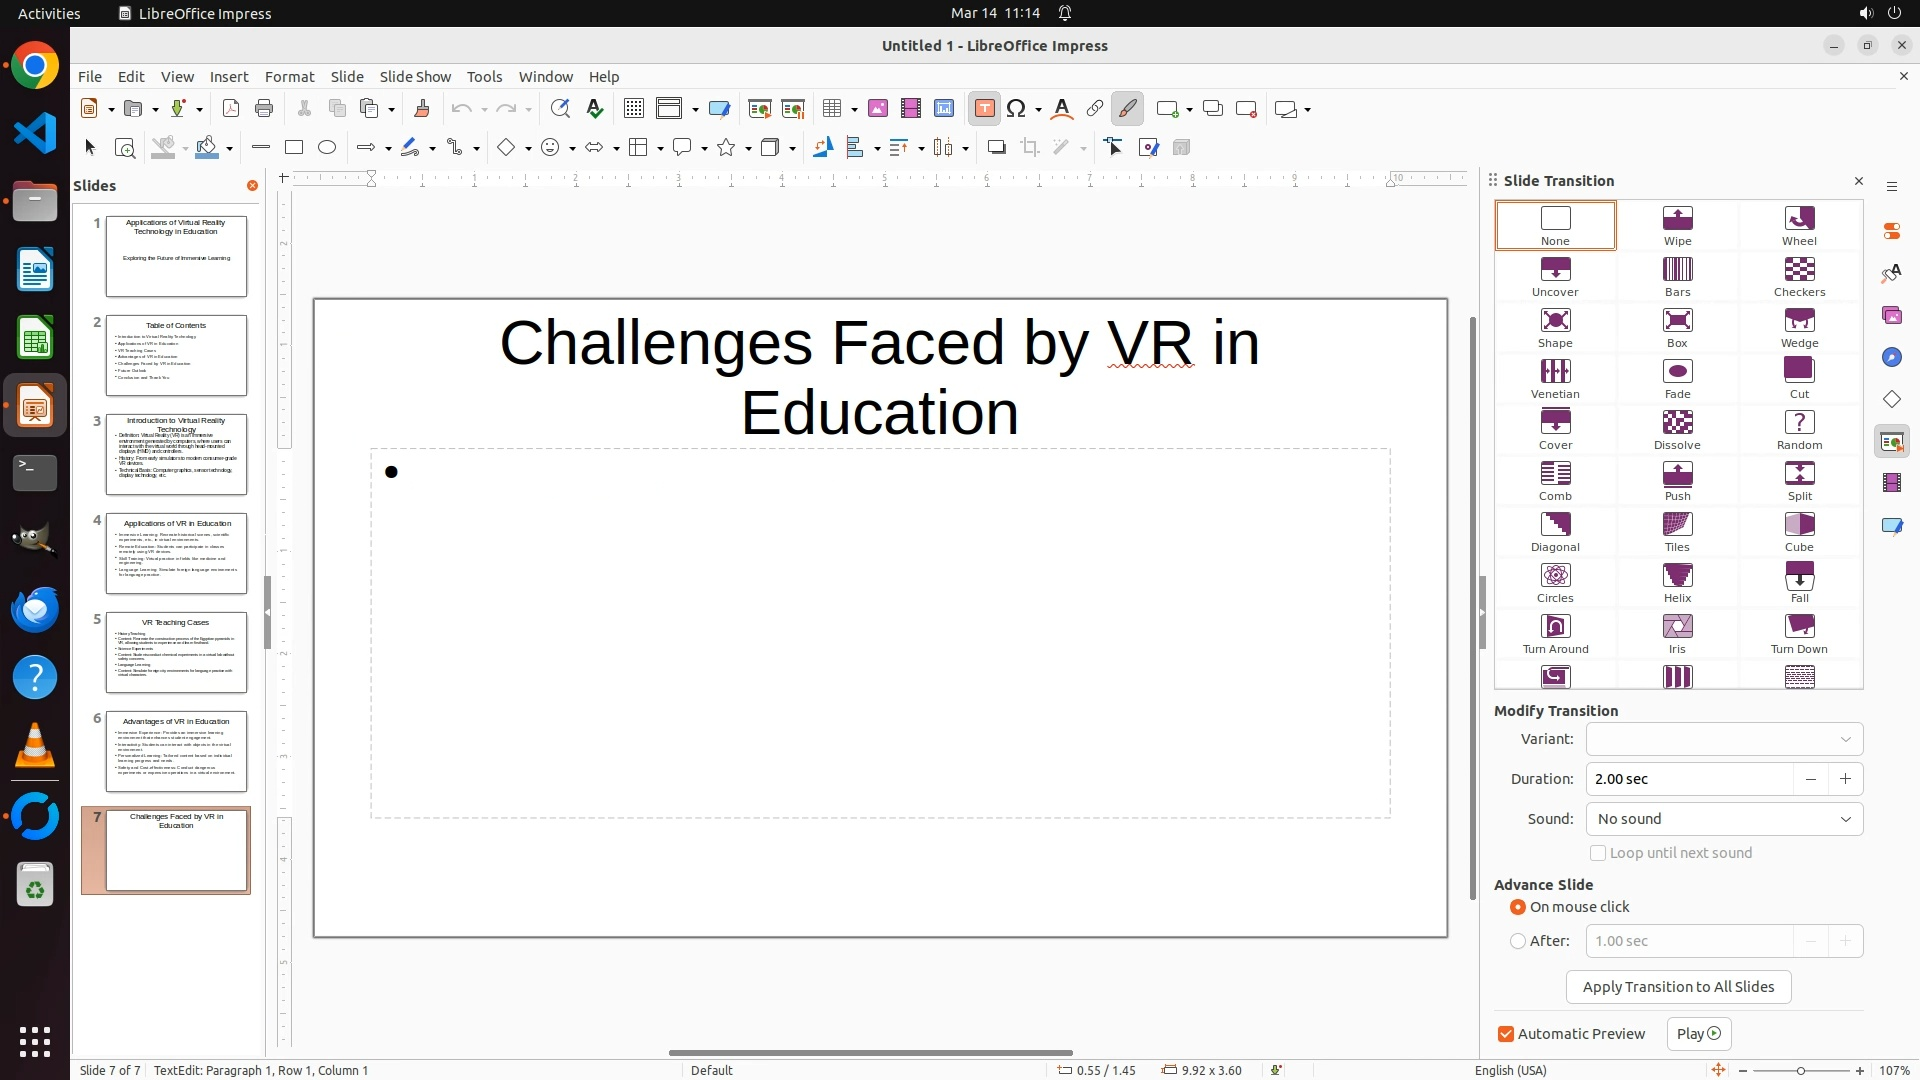Select the Ellipse drawing tool
Viewport: 1920px width, 1080px height.
[x=327, y=148]
